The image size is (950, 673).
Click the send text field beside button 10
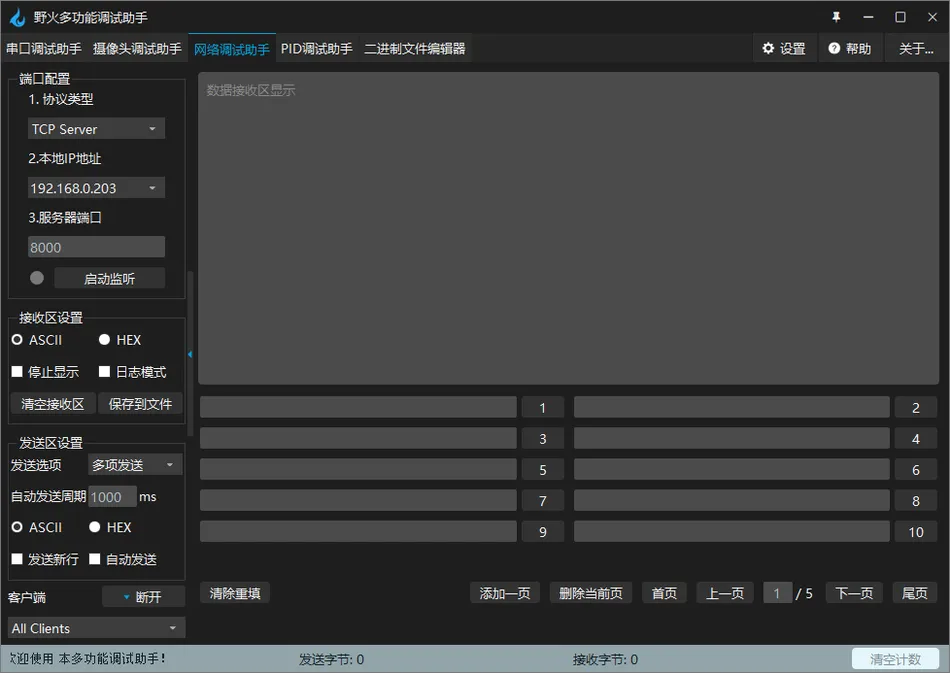click(x=732, y=531)
